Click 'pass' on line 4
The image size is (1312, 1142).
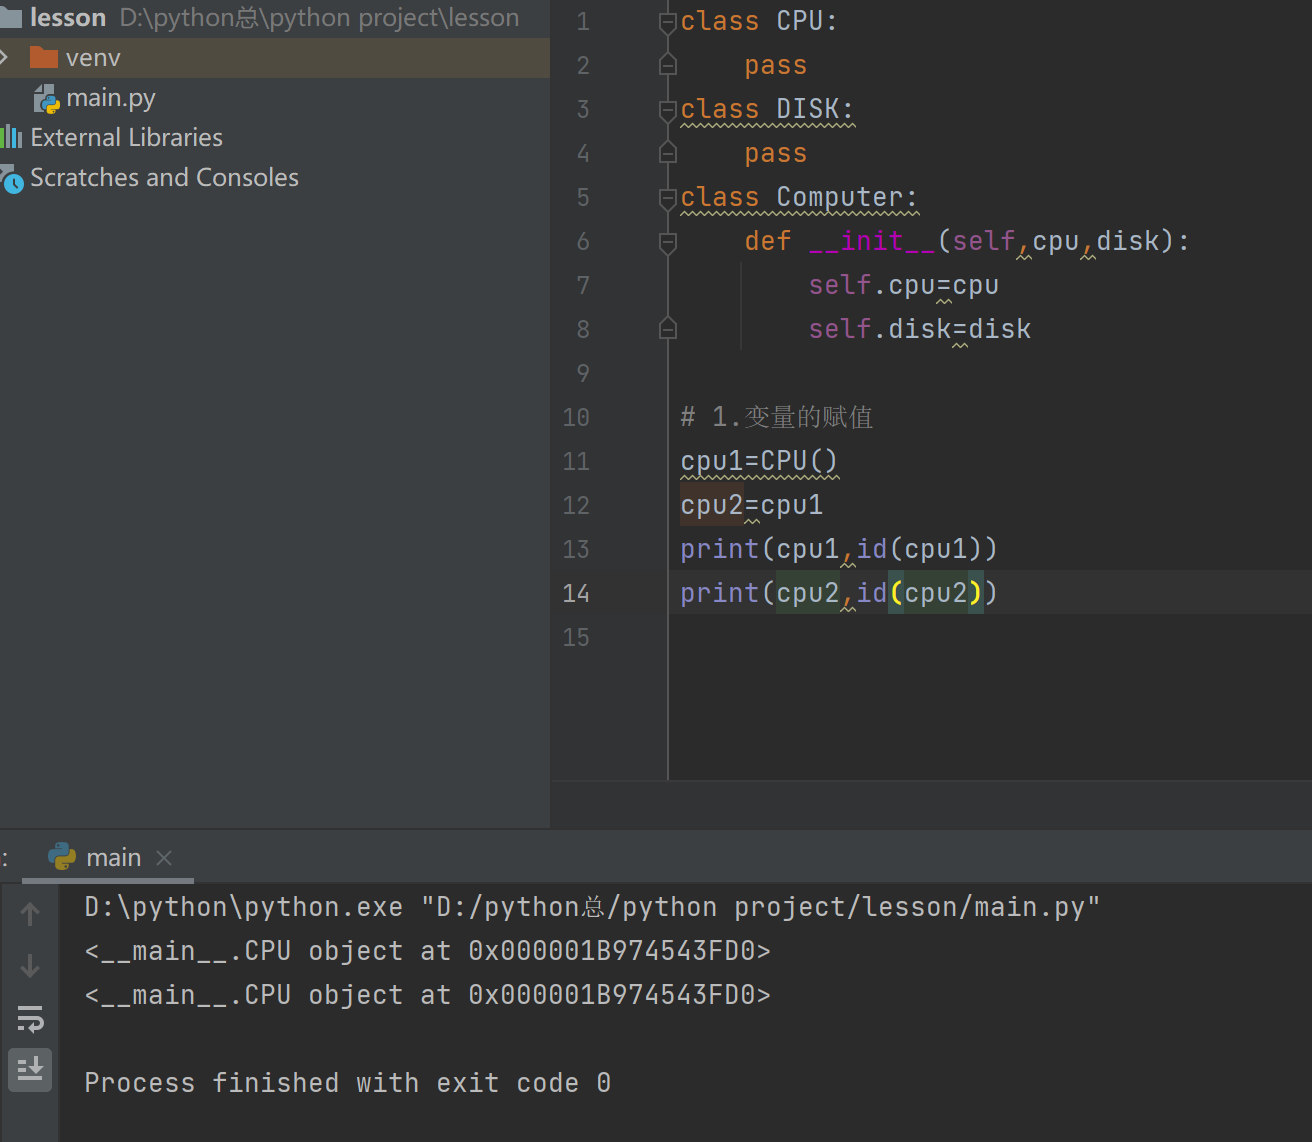pyautogui.click(x=775, y=153)
